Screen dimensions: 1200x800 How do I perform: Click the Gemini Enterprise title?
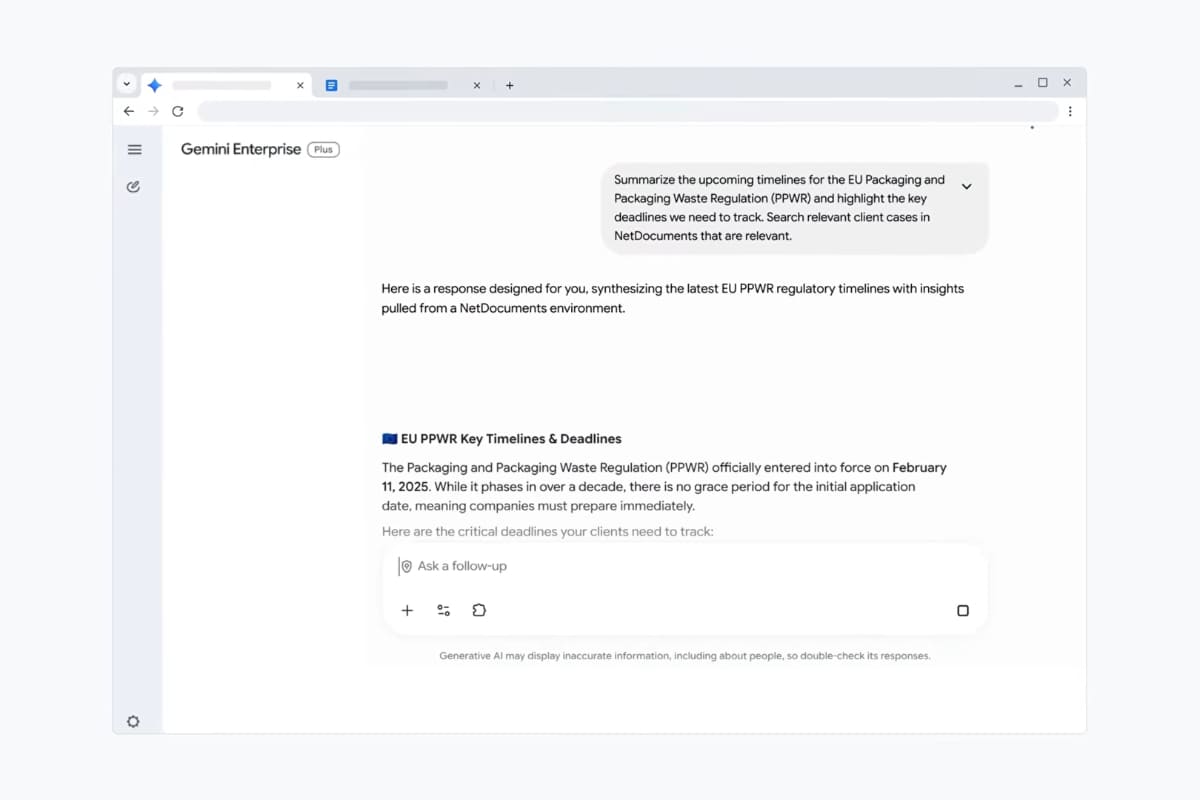241,149
